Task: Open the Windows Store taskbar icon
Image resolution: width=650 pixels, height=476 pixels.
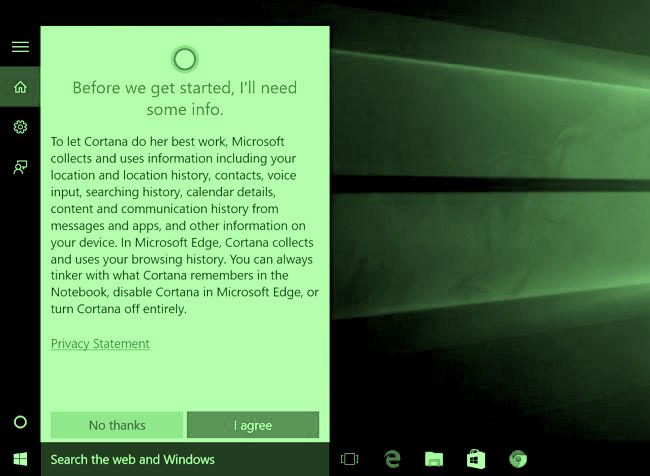Action: [476, 459]
